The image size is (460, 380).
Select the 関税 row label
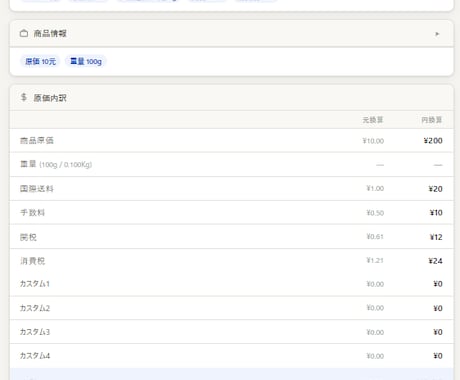pyautogui.click(x=28, y=237)
